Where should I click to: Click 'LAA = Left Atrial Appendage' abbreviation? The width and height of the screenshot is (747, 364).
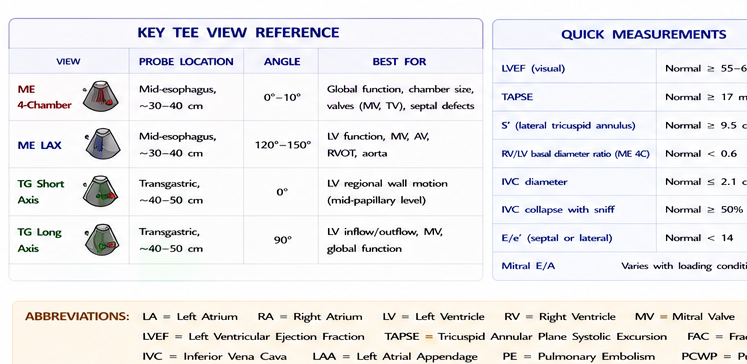click(x=395, y=356)
